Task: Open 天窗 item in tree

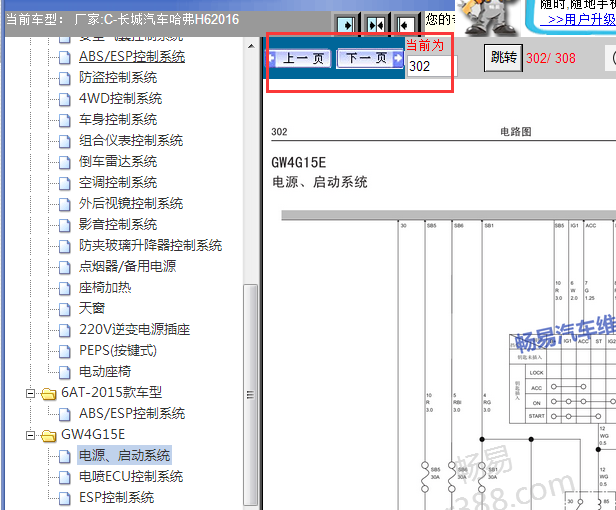Action: (92, 308)
